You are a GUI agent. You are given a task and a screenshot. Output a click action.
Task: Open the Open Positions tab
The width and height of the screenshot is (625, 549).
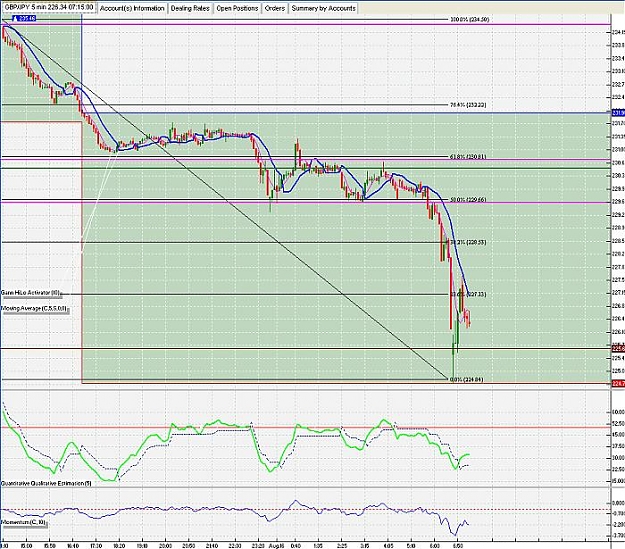pyautogui.click(x=237, y=8)
